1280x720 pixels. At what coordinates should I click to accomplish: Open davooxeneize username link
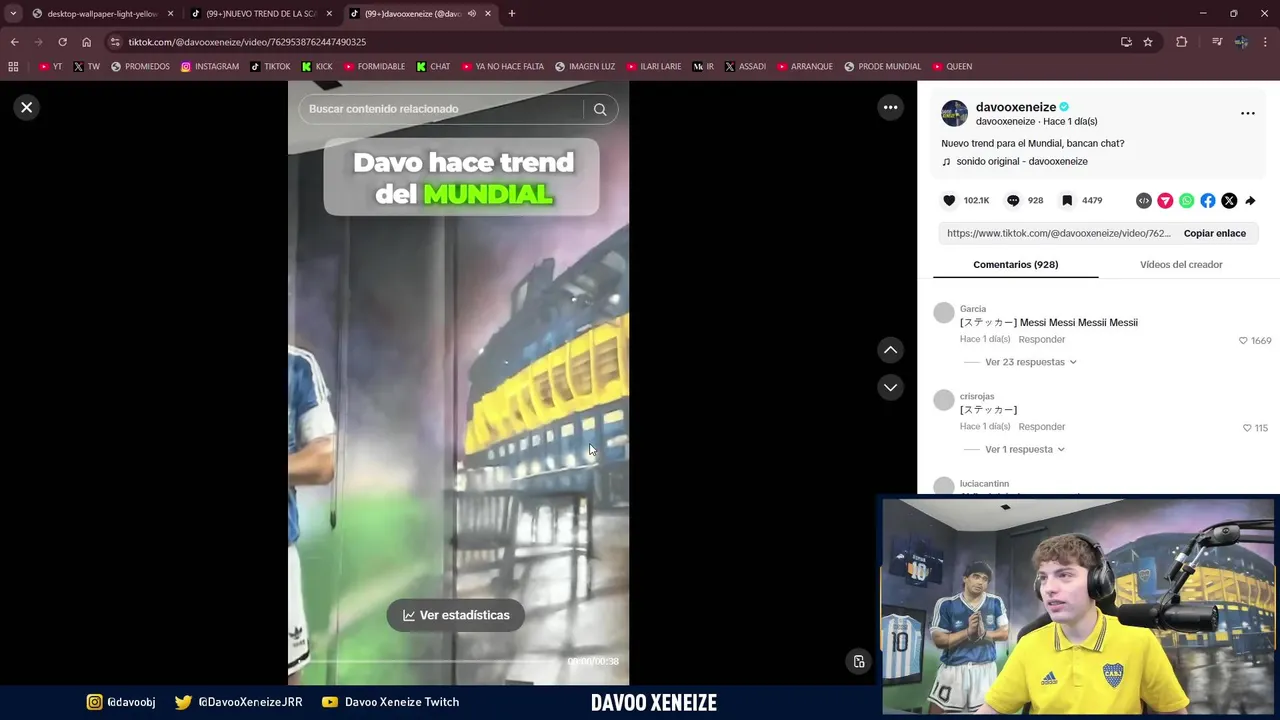(x=1016, y=107)
